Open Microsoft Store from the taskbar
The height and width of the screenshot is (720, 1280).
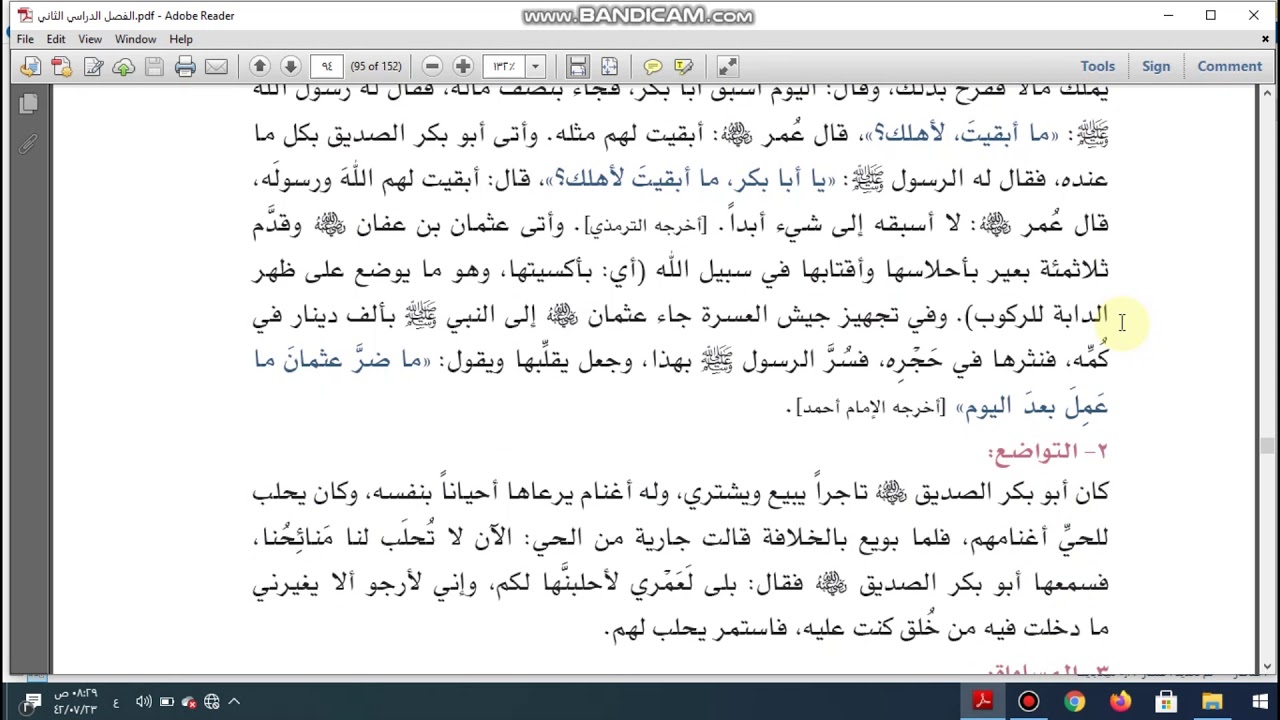coord(1166,702)
